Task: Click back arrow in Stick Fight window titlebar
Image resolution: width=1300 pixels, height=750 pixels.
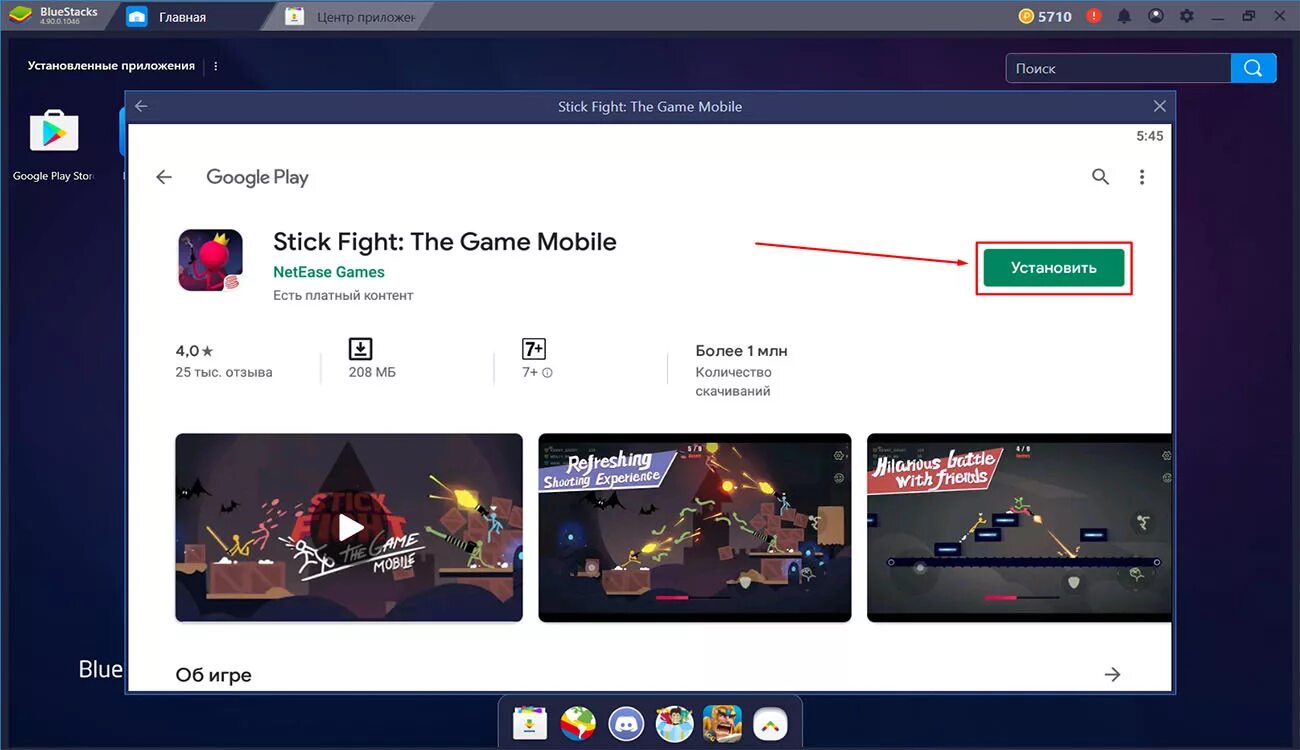Action: (x=141, y=106)
